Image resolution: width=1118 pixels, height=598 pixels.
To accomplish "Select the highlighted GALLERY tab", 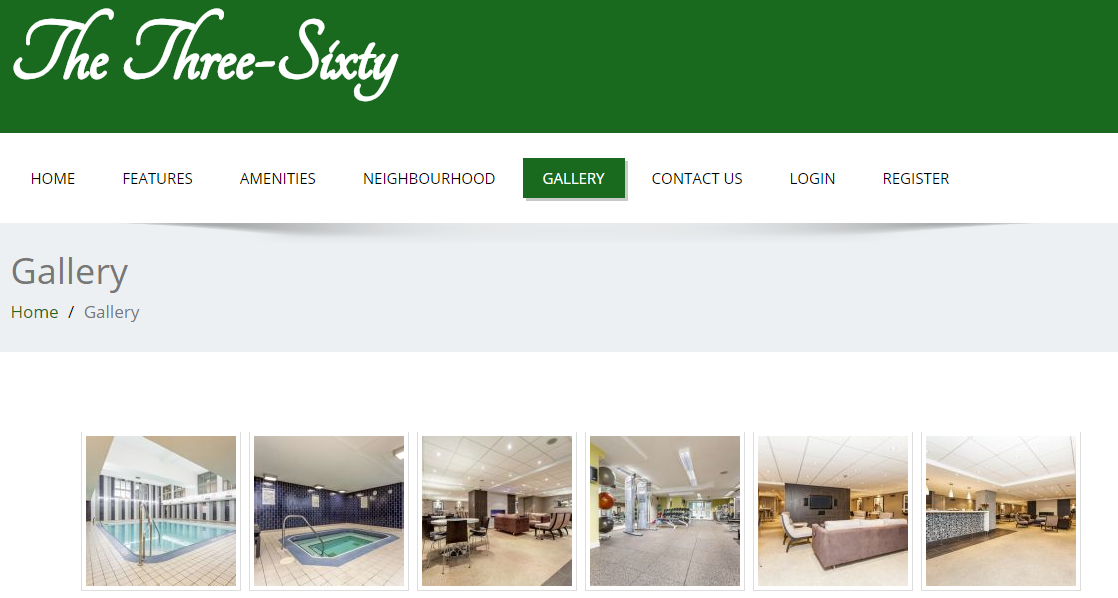I will point(574,178).
